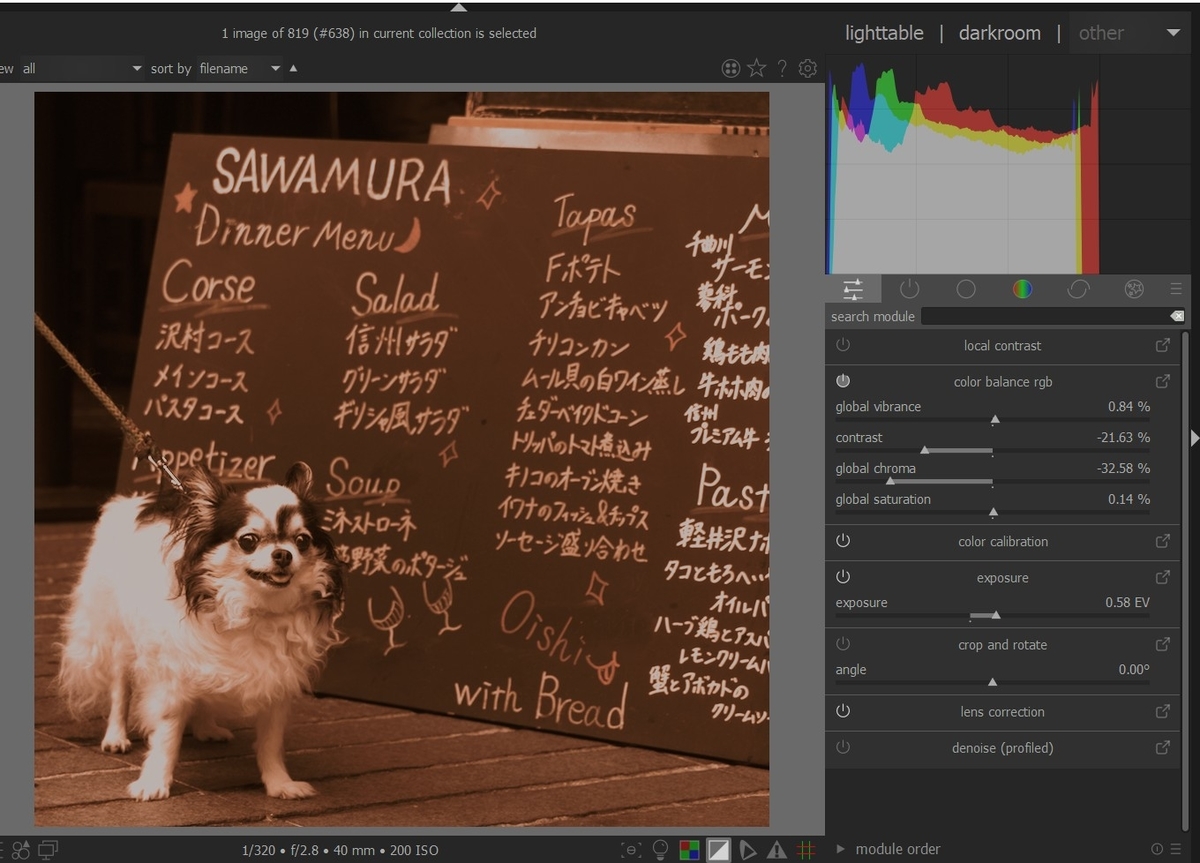Open exposure module instance icon
This screenshot has width=1200, height=863.
pos(1163,577)
